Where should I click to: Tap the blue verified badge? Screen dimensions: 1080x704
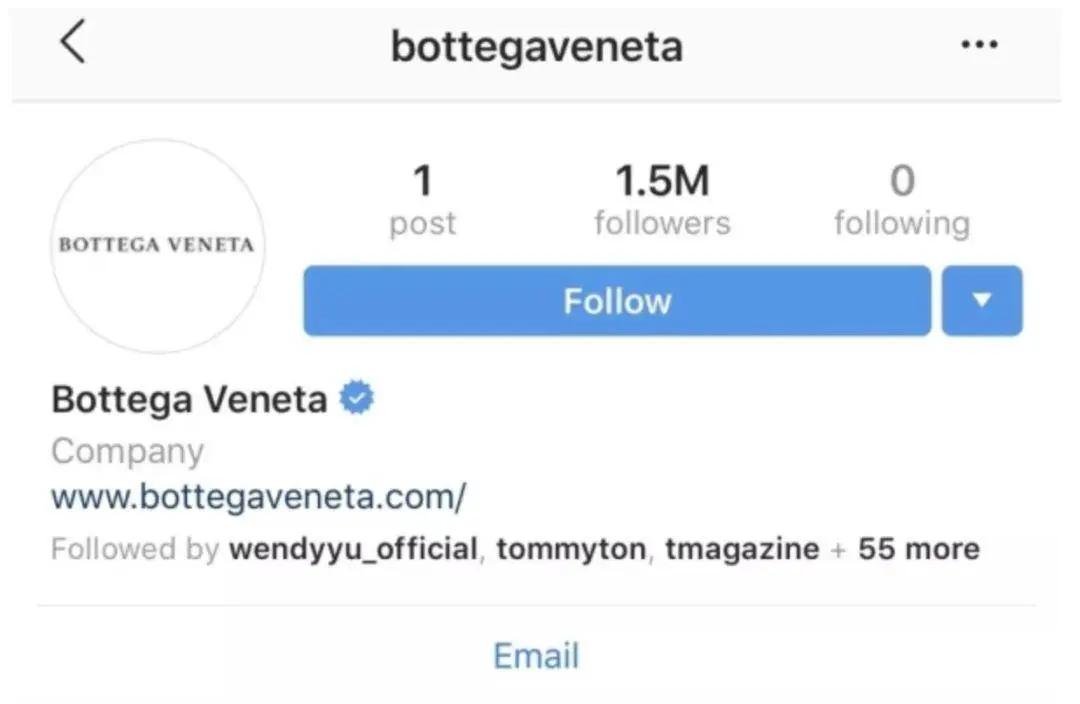pyautogui.click(x=356, y=399)
